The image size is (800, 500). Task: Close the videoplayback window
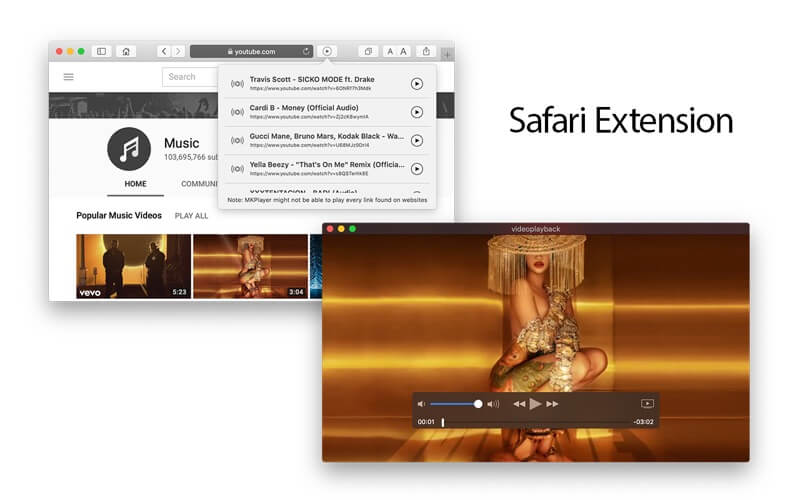(x=330, y=229)
